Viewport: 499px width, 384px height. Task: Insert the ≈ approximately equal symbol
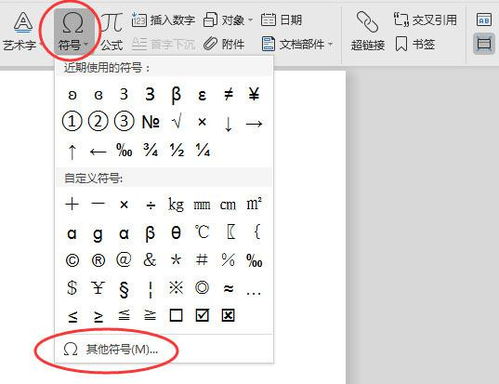point(228,288)
